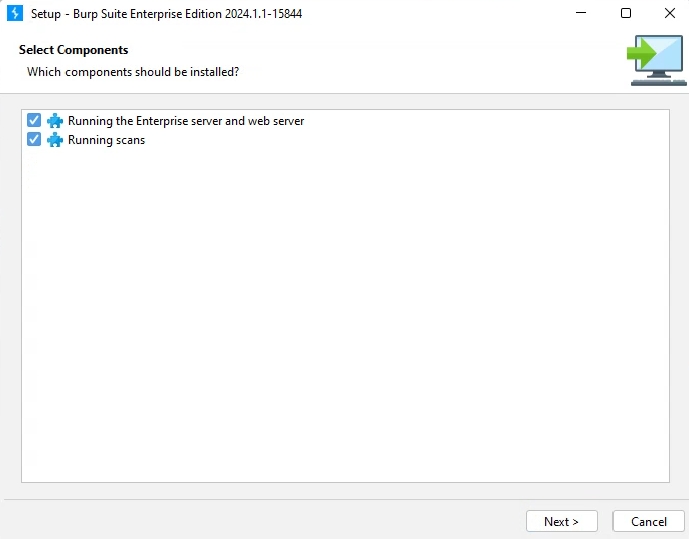Viewport: 689px width, 539px height.
Task: Click the installer computer graphic icon
Action: pos(656,60)
